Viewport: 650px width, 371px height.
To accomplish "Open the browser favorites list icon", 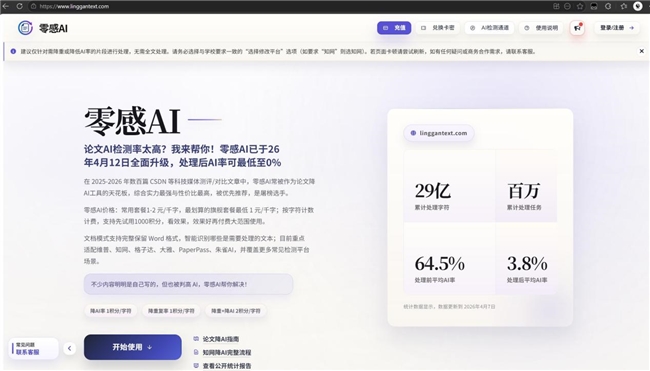I will [623, 6].
